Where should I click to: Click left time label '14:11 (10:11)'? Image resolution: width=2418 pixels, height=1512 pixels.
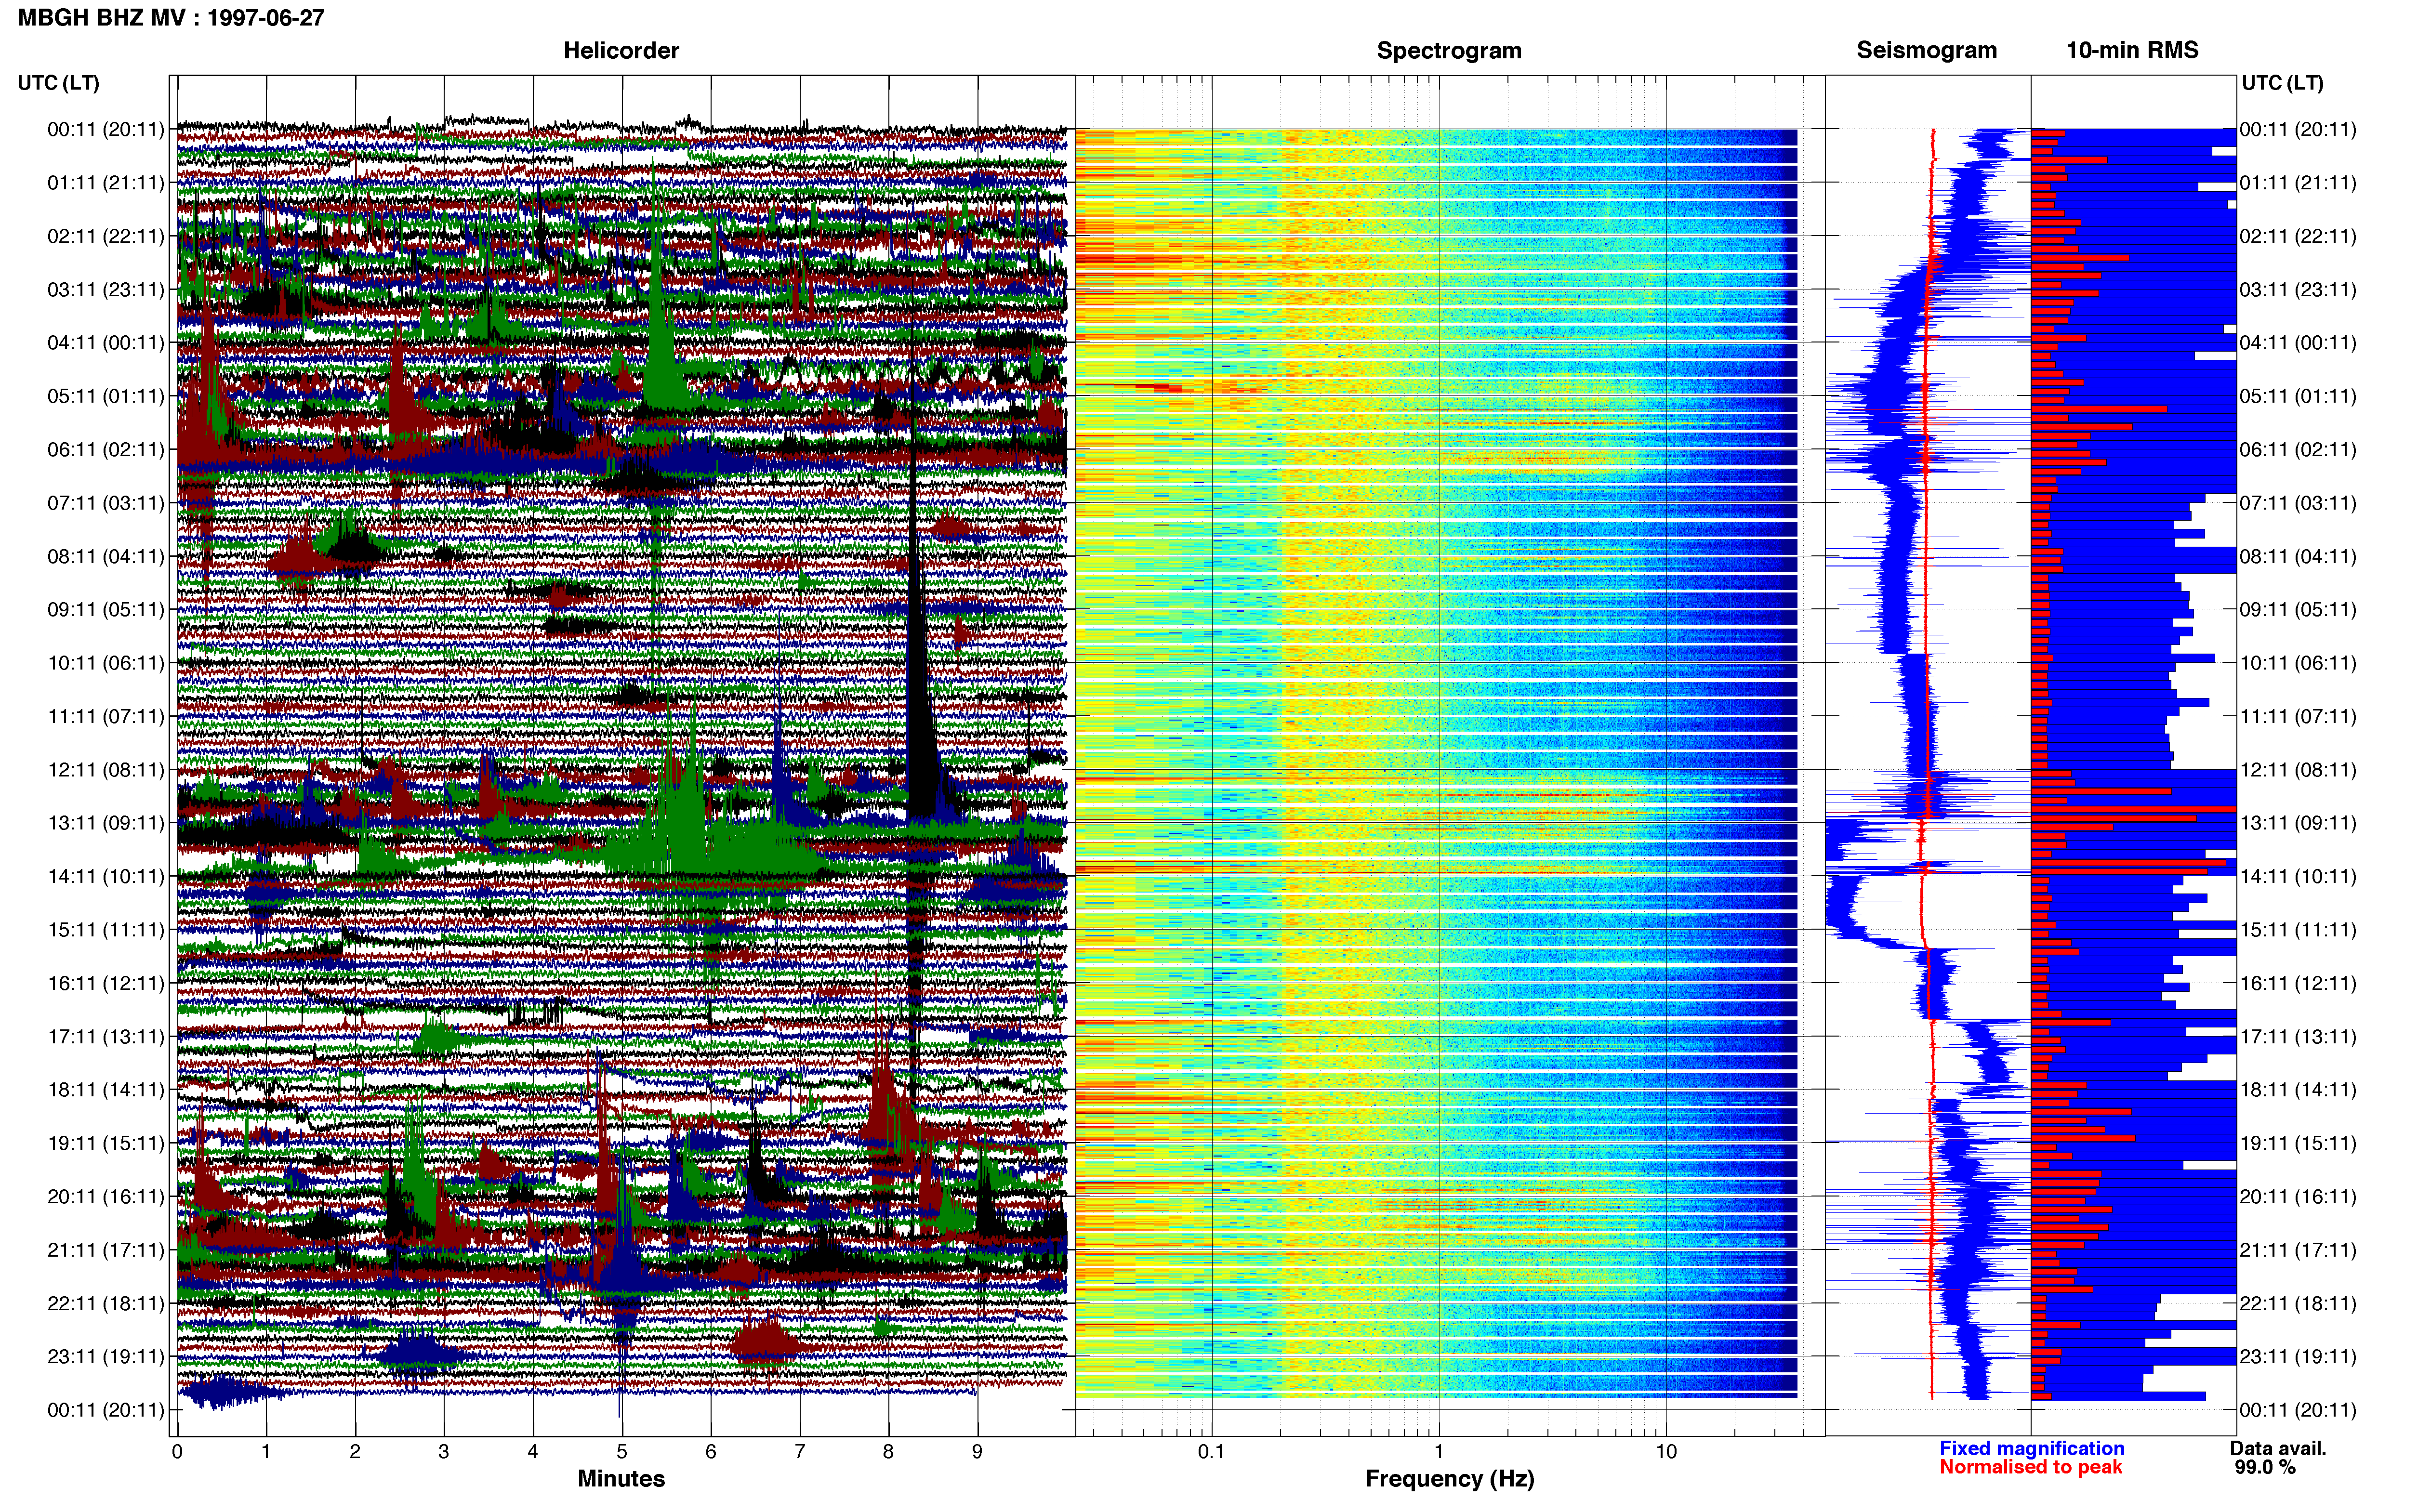coord(105,876)
